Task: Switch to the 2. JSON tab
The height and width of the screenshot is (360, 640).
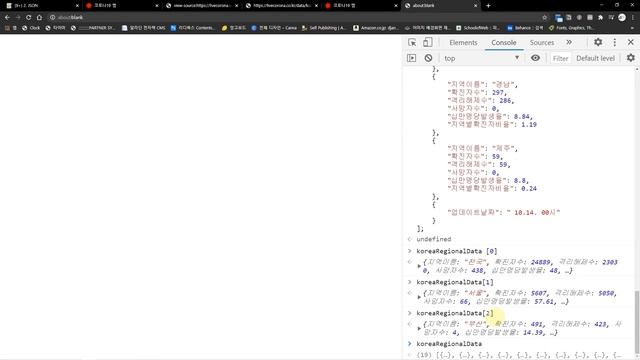Action: point(41,6)
